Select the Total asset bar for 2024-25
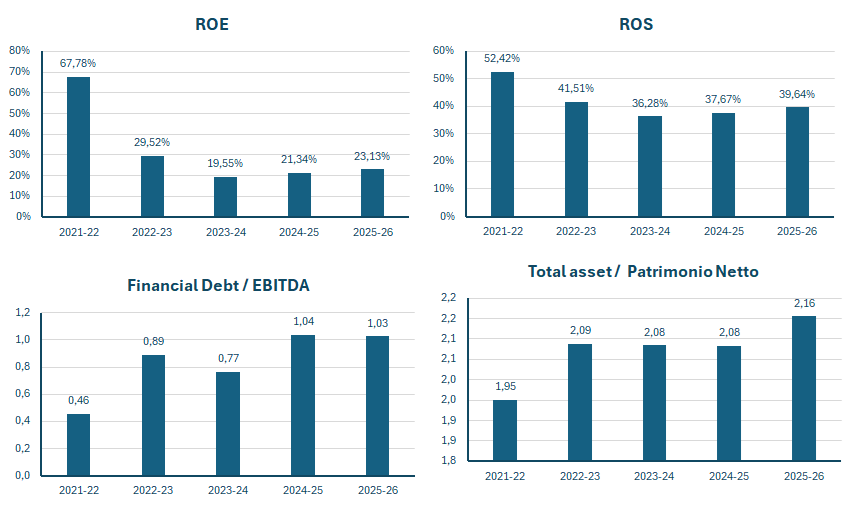 click(729, 404)
